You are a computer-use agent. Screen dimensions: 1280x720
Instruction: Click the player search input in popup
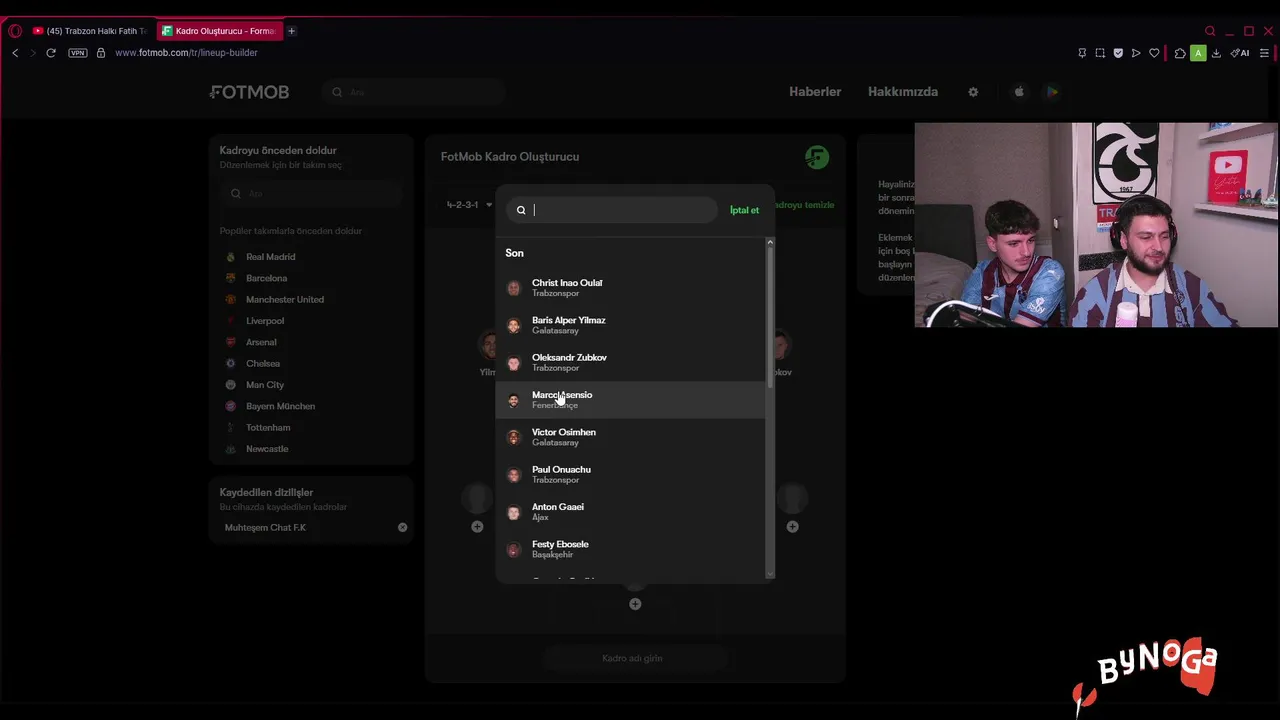(612, 210)
